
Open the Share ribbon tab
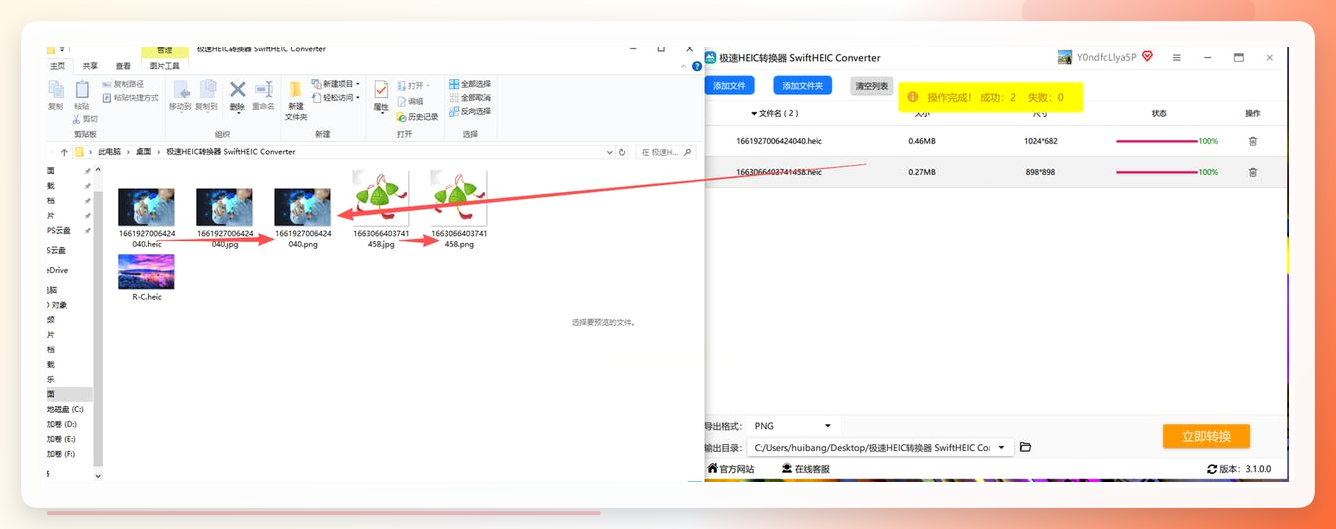point(90,66)
